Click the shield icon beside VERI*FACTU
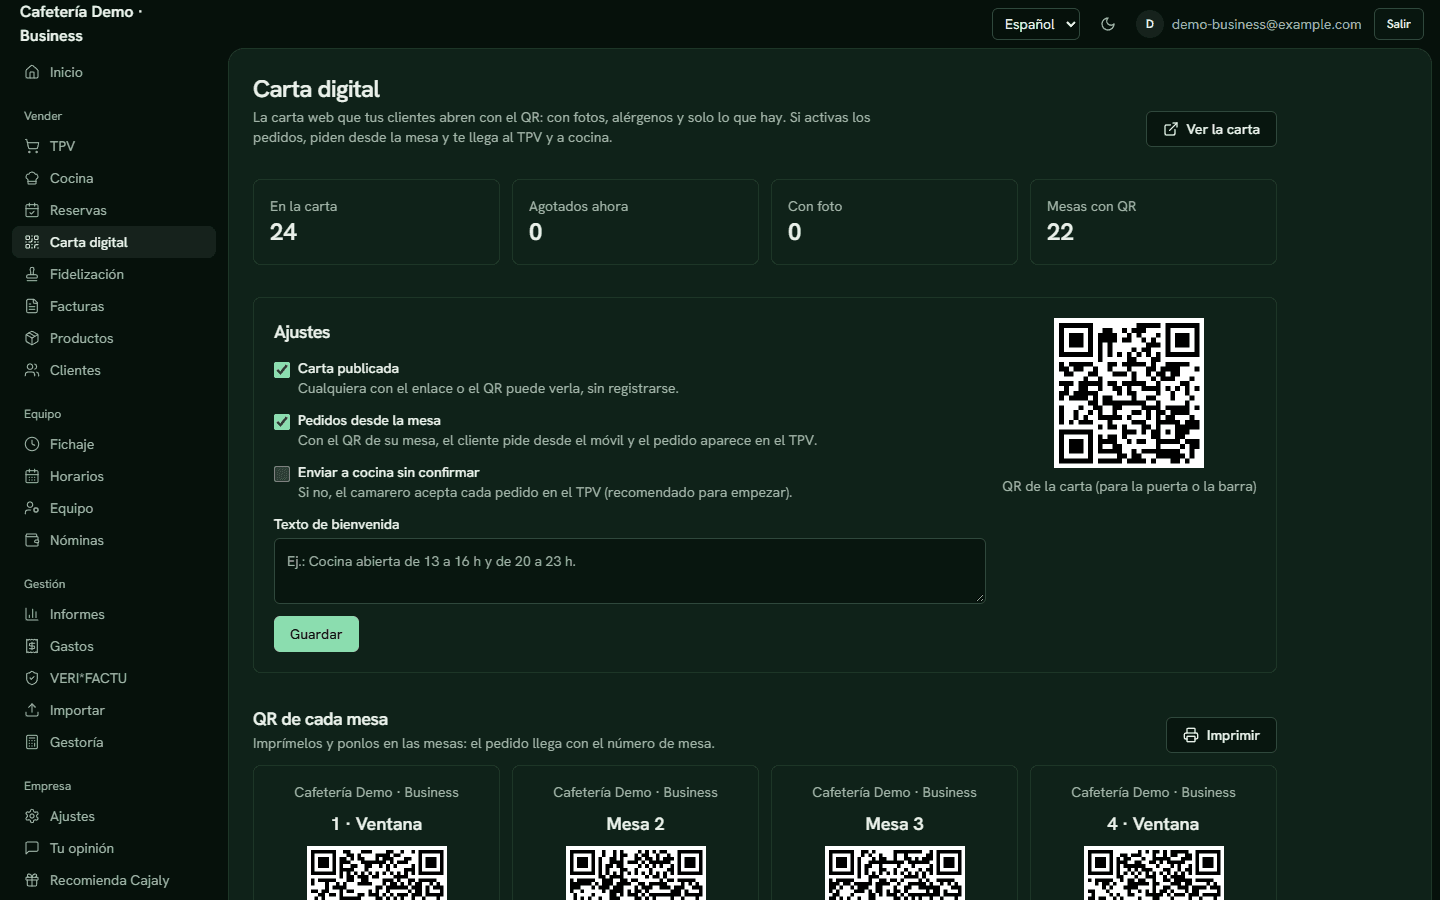Viewport: 1440px width, 900px height. pos(32,678)
